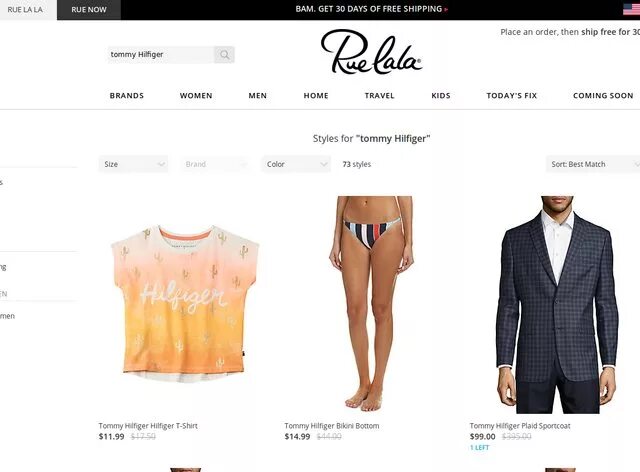Open the striped bikini bottom image

tap(371, 304)
